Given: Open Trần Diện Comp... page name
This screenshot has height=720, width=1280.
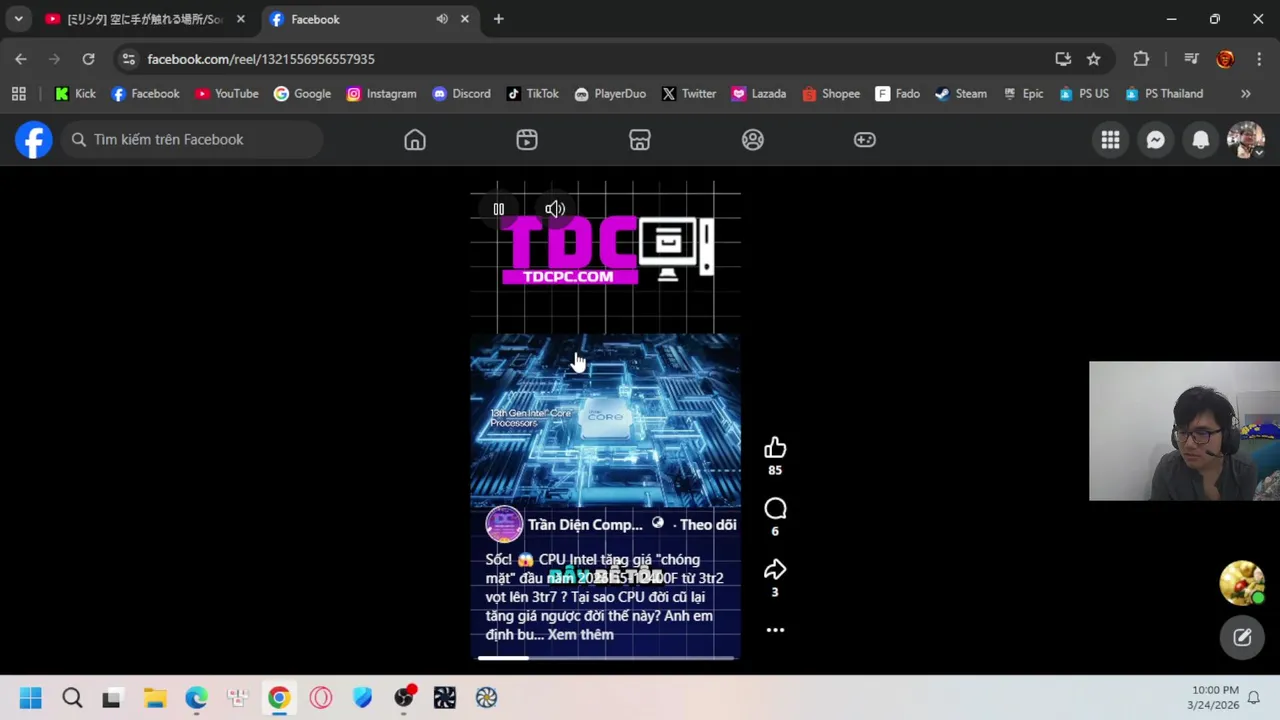Looking at the screenshot, I should tap(585, 525).
